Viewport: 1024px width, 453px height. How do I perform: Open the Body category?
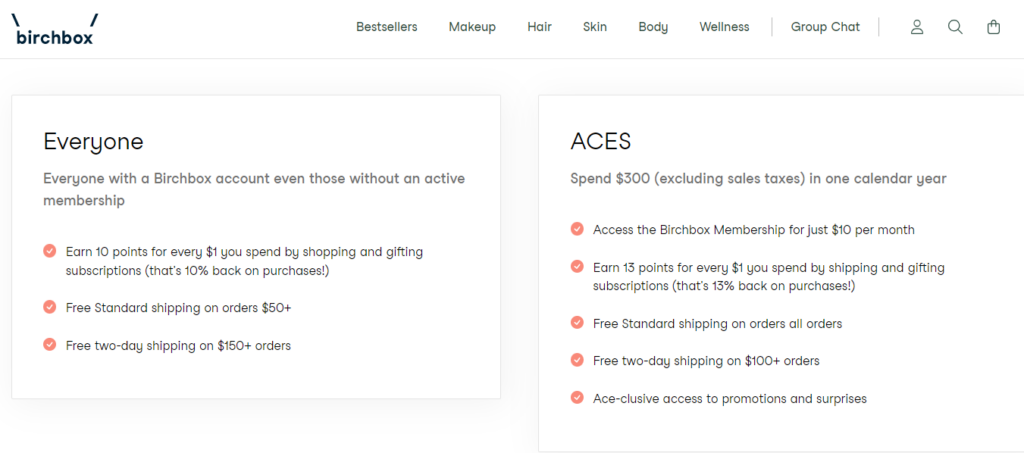653,27
